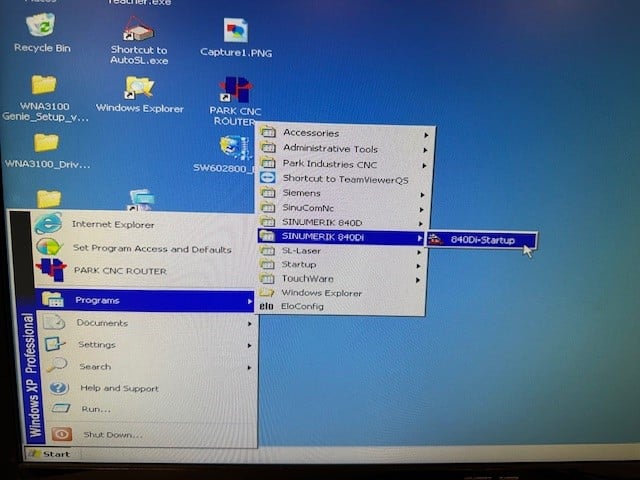This screenshot has height=480, width=640.
Task: Expand the SinuComNc submenu arrow
Action: coord(421,210)
